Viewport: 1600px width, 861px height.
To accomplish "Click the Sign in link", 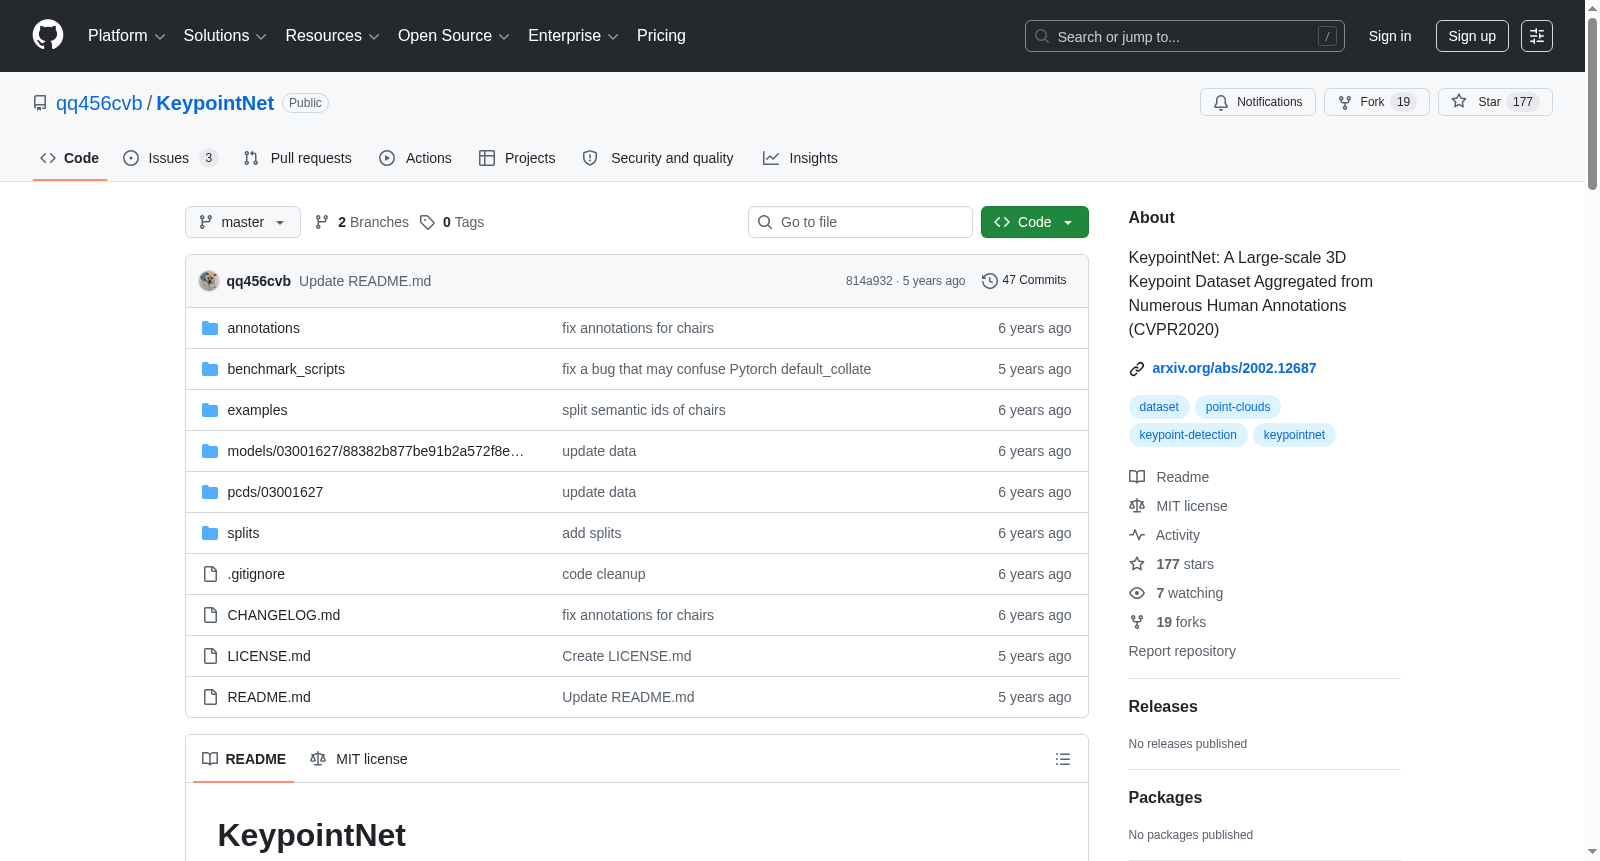I will coord(1390,36).
